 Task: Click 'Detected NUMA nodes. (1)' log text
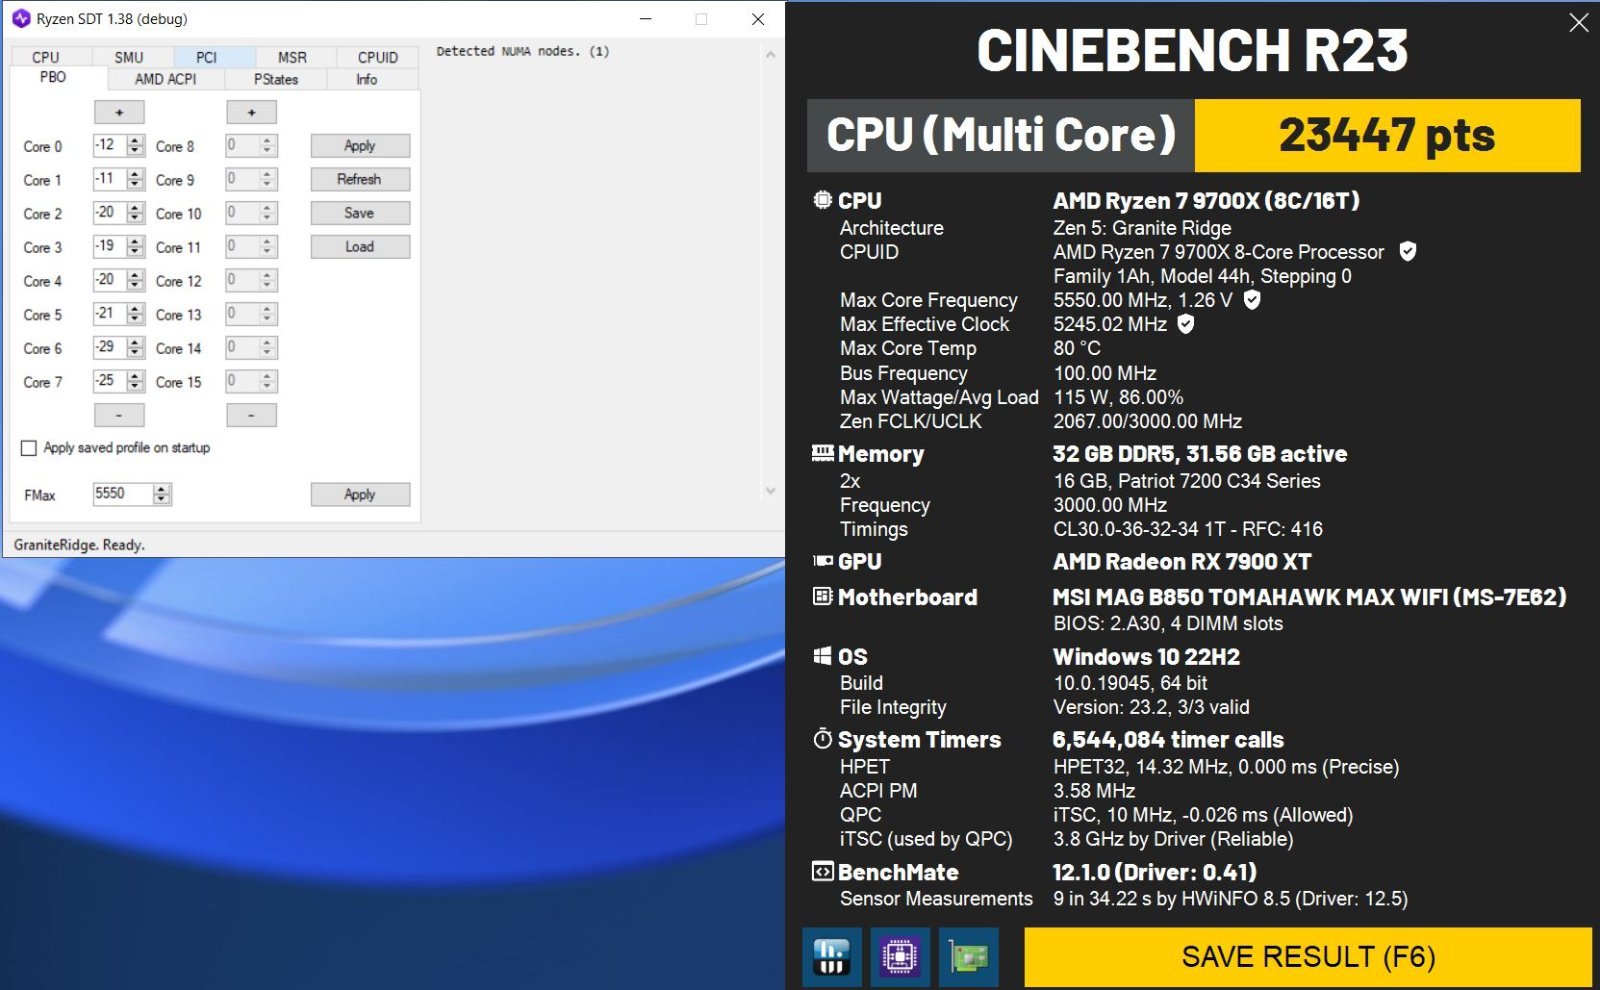tap(522, 51)
